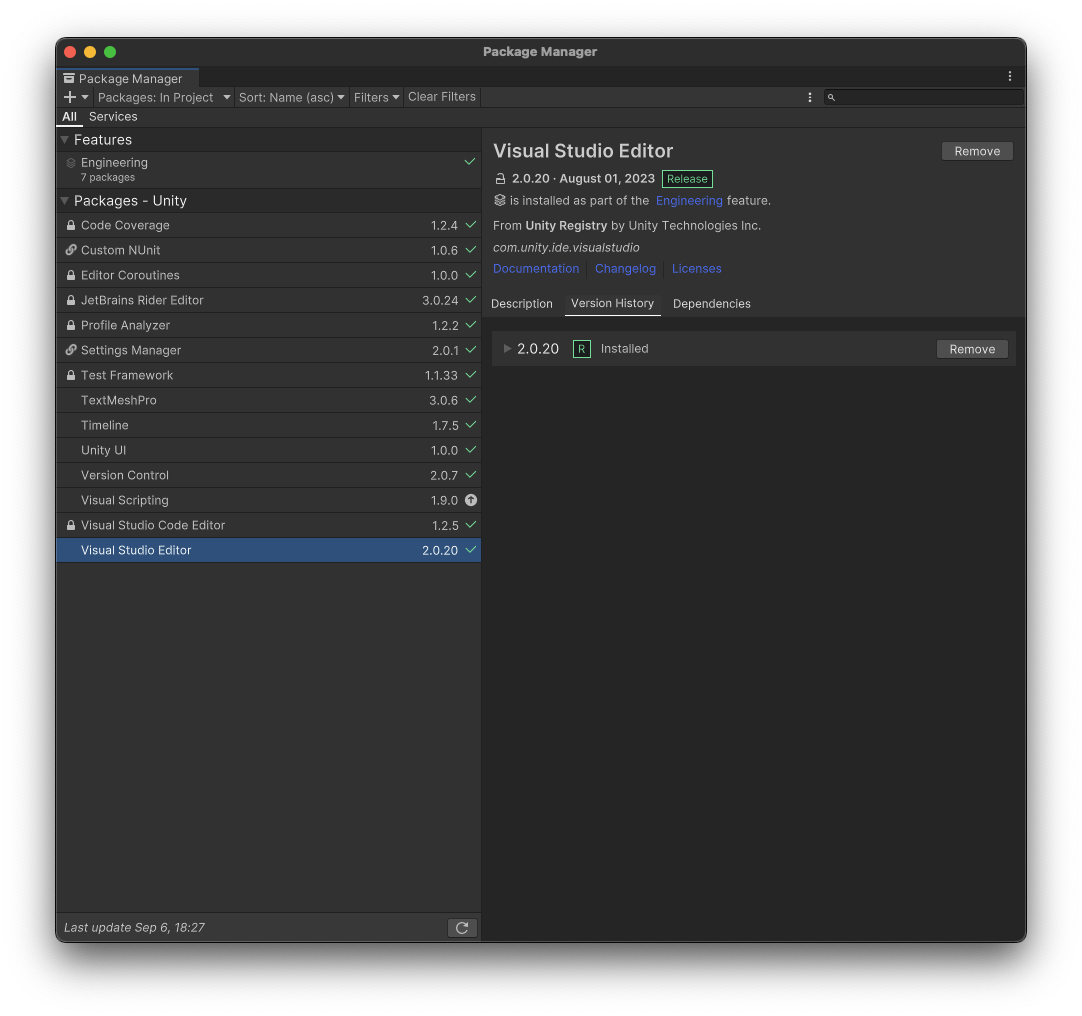This screenshot has height=1016, width=1082.
Task: Open the Packages: In Project dropdown
Action: (163, 97)
